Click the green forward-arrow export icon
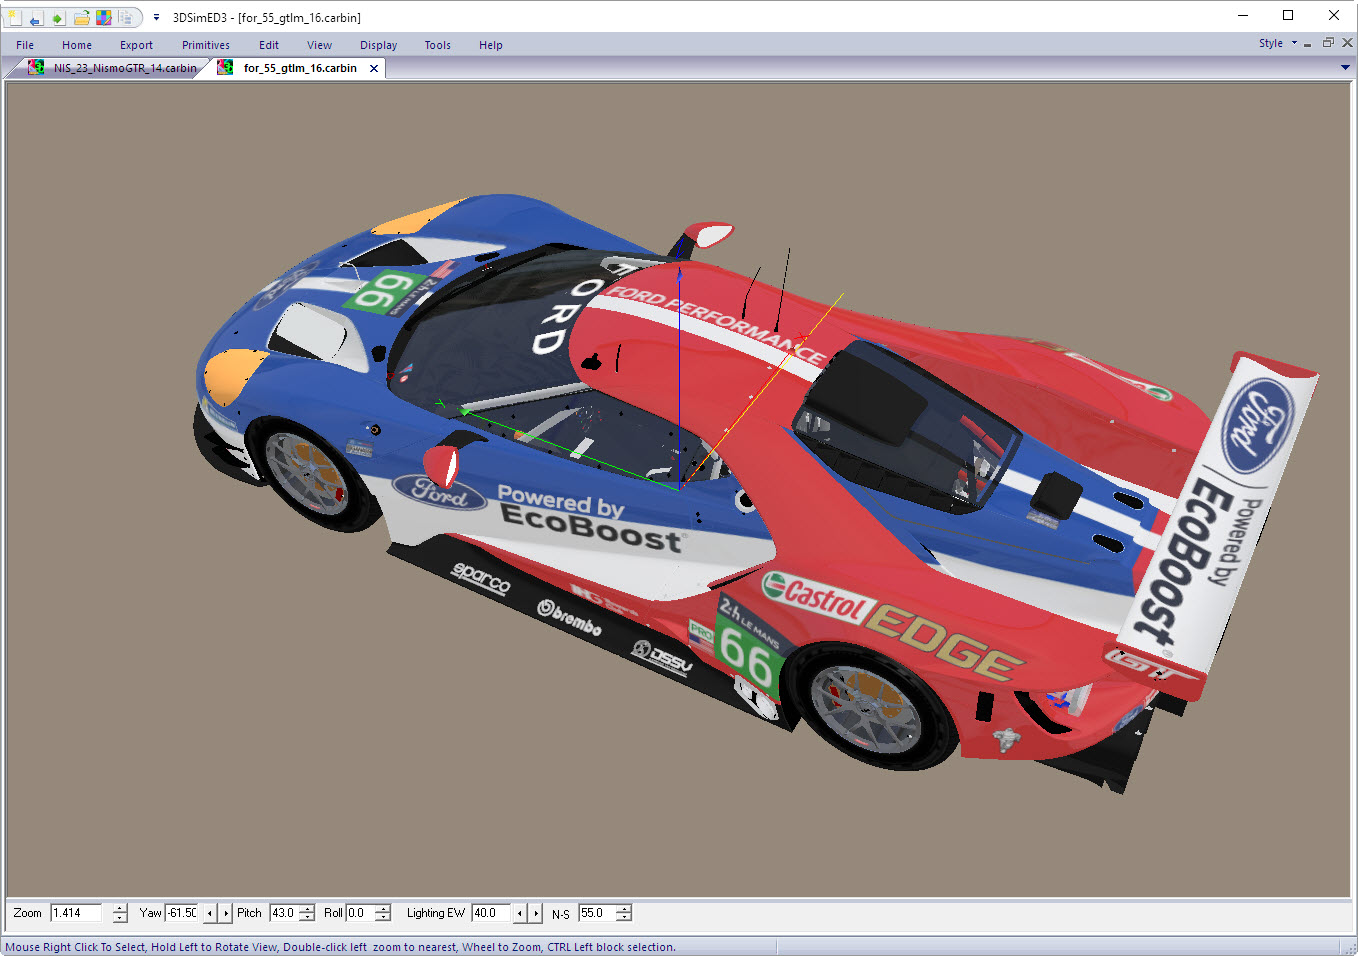This screenshot has width=1358, height=956. 58,17
